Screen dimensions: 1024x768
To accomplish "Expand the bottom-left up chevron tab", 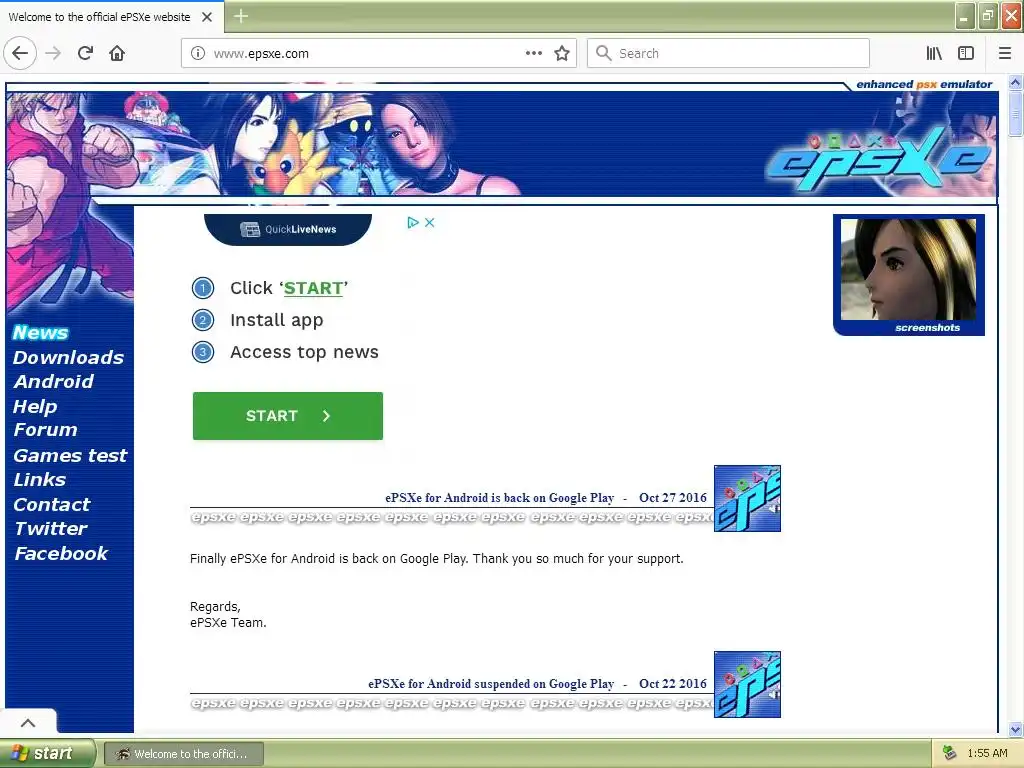I will 28,722.
